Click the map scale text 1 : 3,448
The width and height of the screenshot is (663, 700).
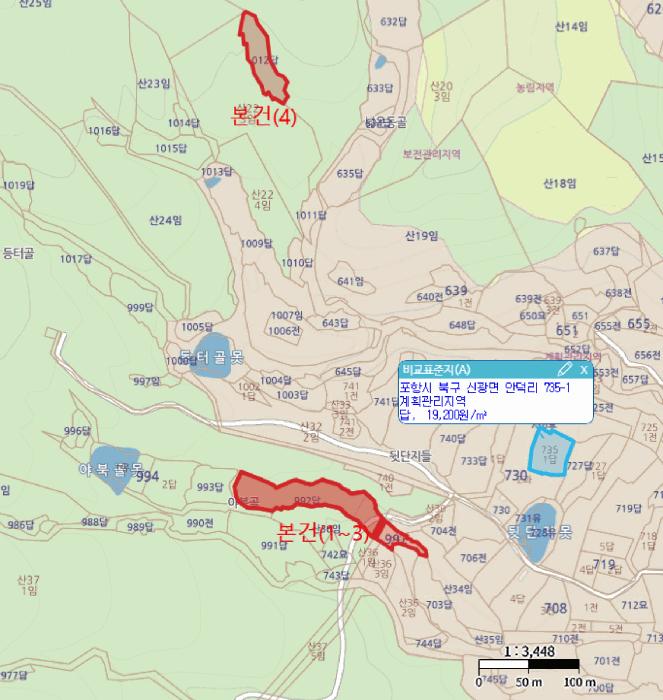click(x=529, y=652)
